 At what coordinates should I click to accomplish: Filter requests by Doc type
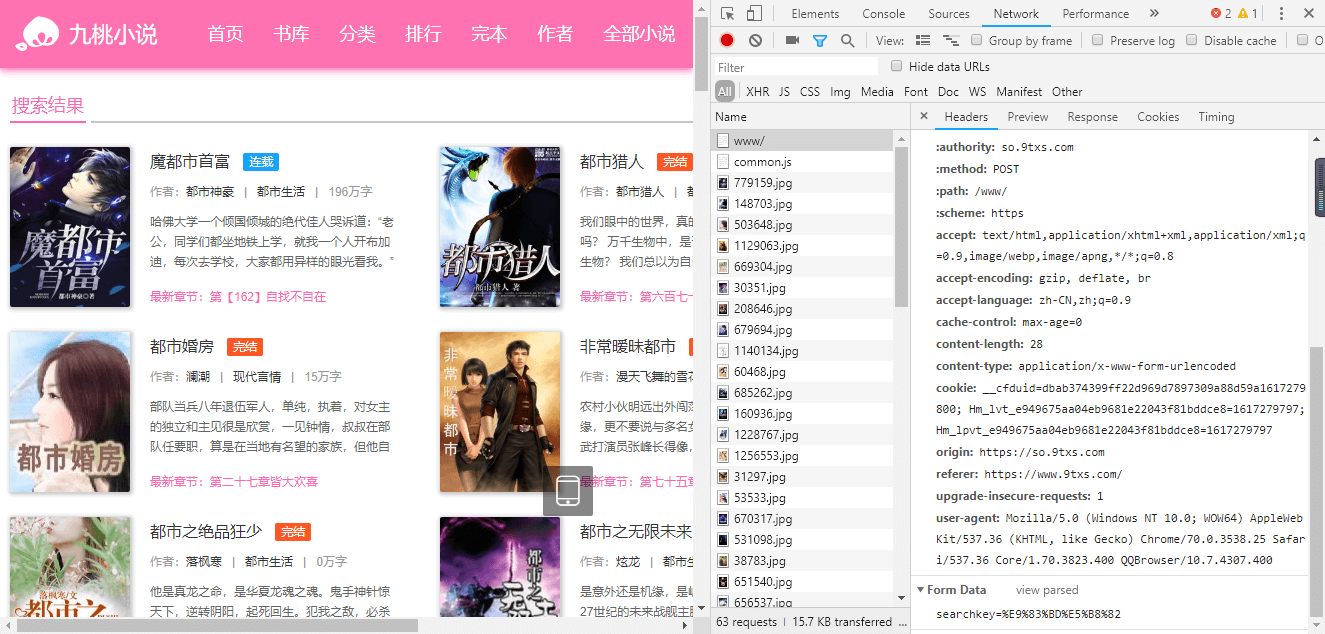948,92
